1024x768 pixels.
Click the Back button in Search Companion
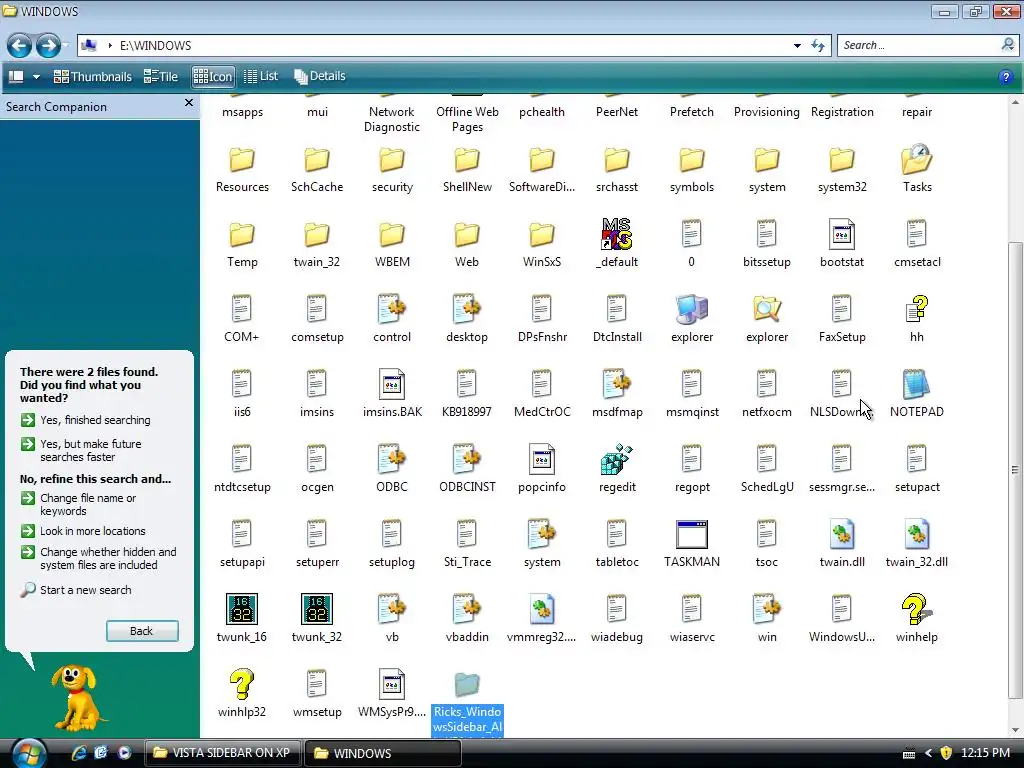(x=142, y=631)
